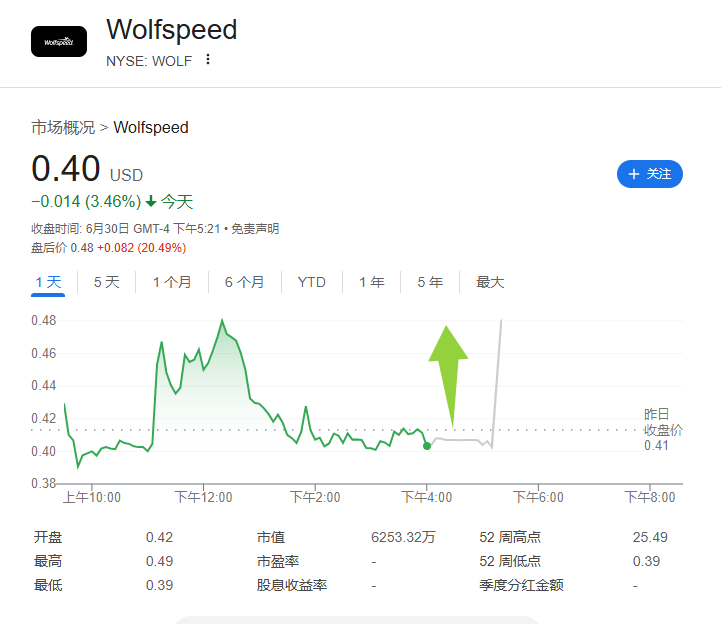This screenshot has height=624, width=721.
Task: Select the 1 天 chart range tab
Action: [48, 282]
